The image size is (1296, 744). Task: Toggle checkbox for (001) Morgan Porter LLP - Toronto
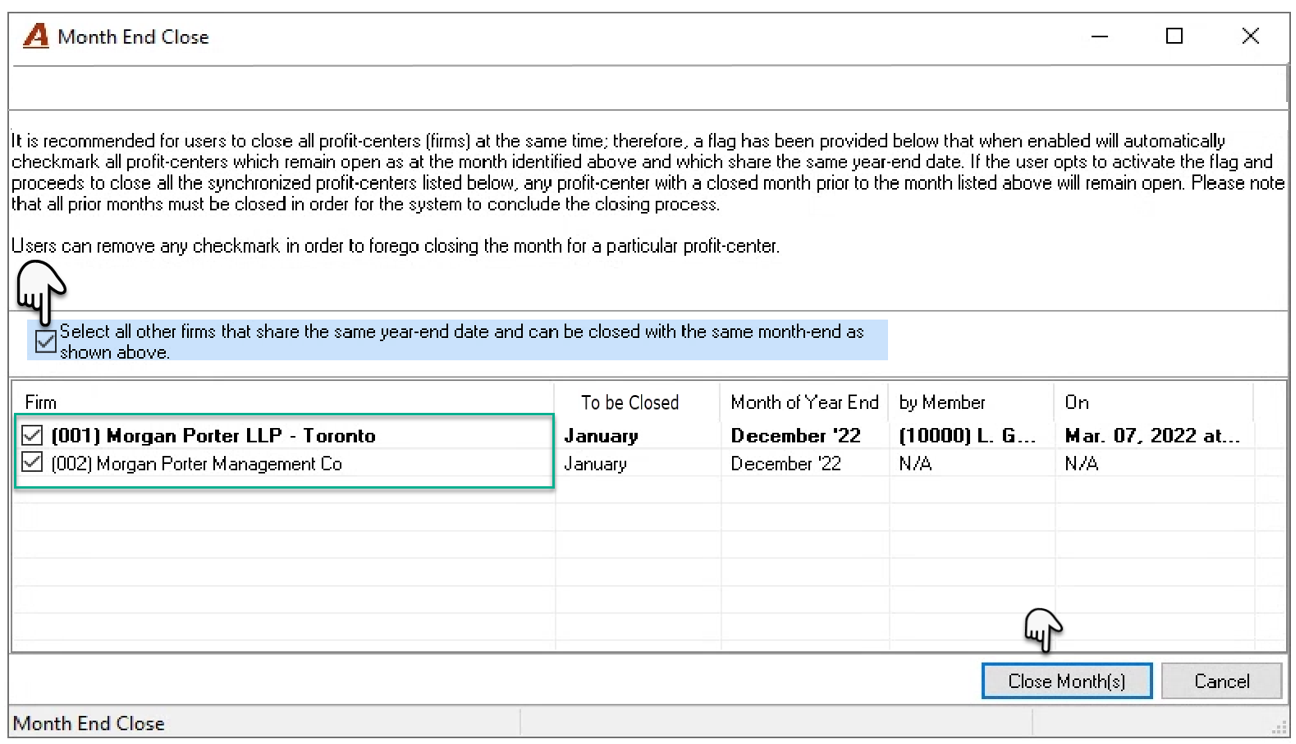point(32,435)
